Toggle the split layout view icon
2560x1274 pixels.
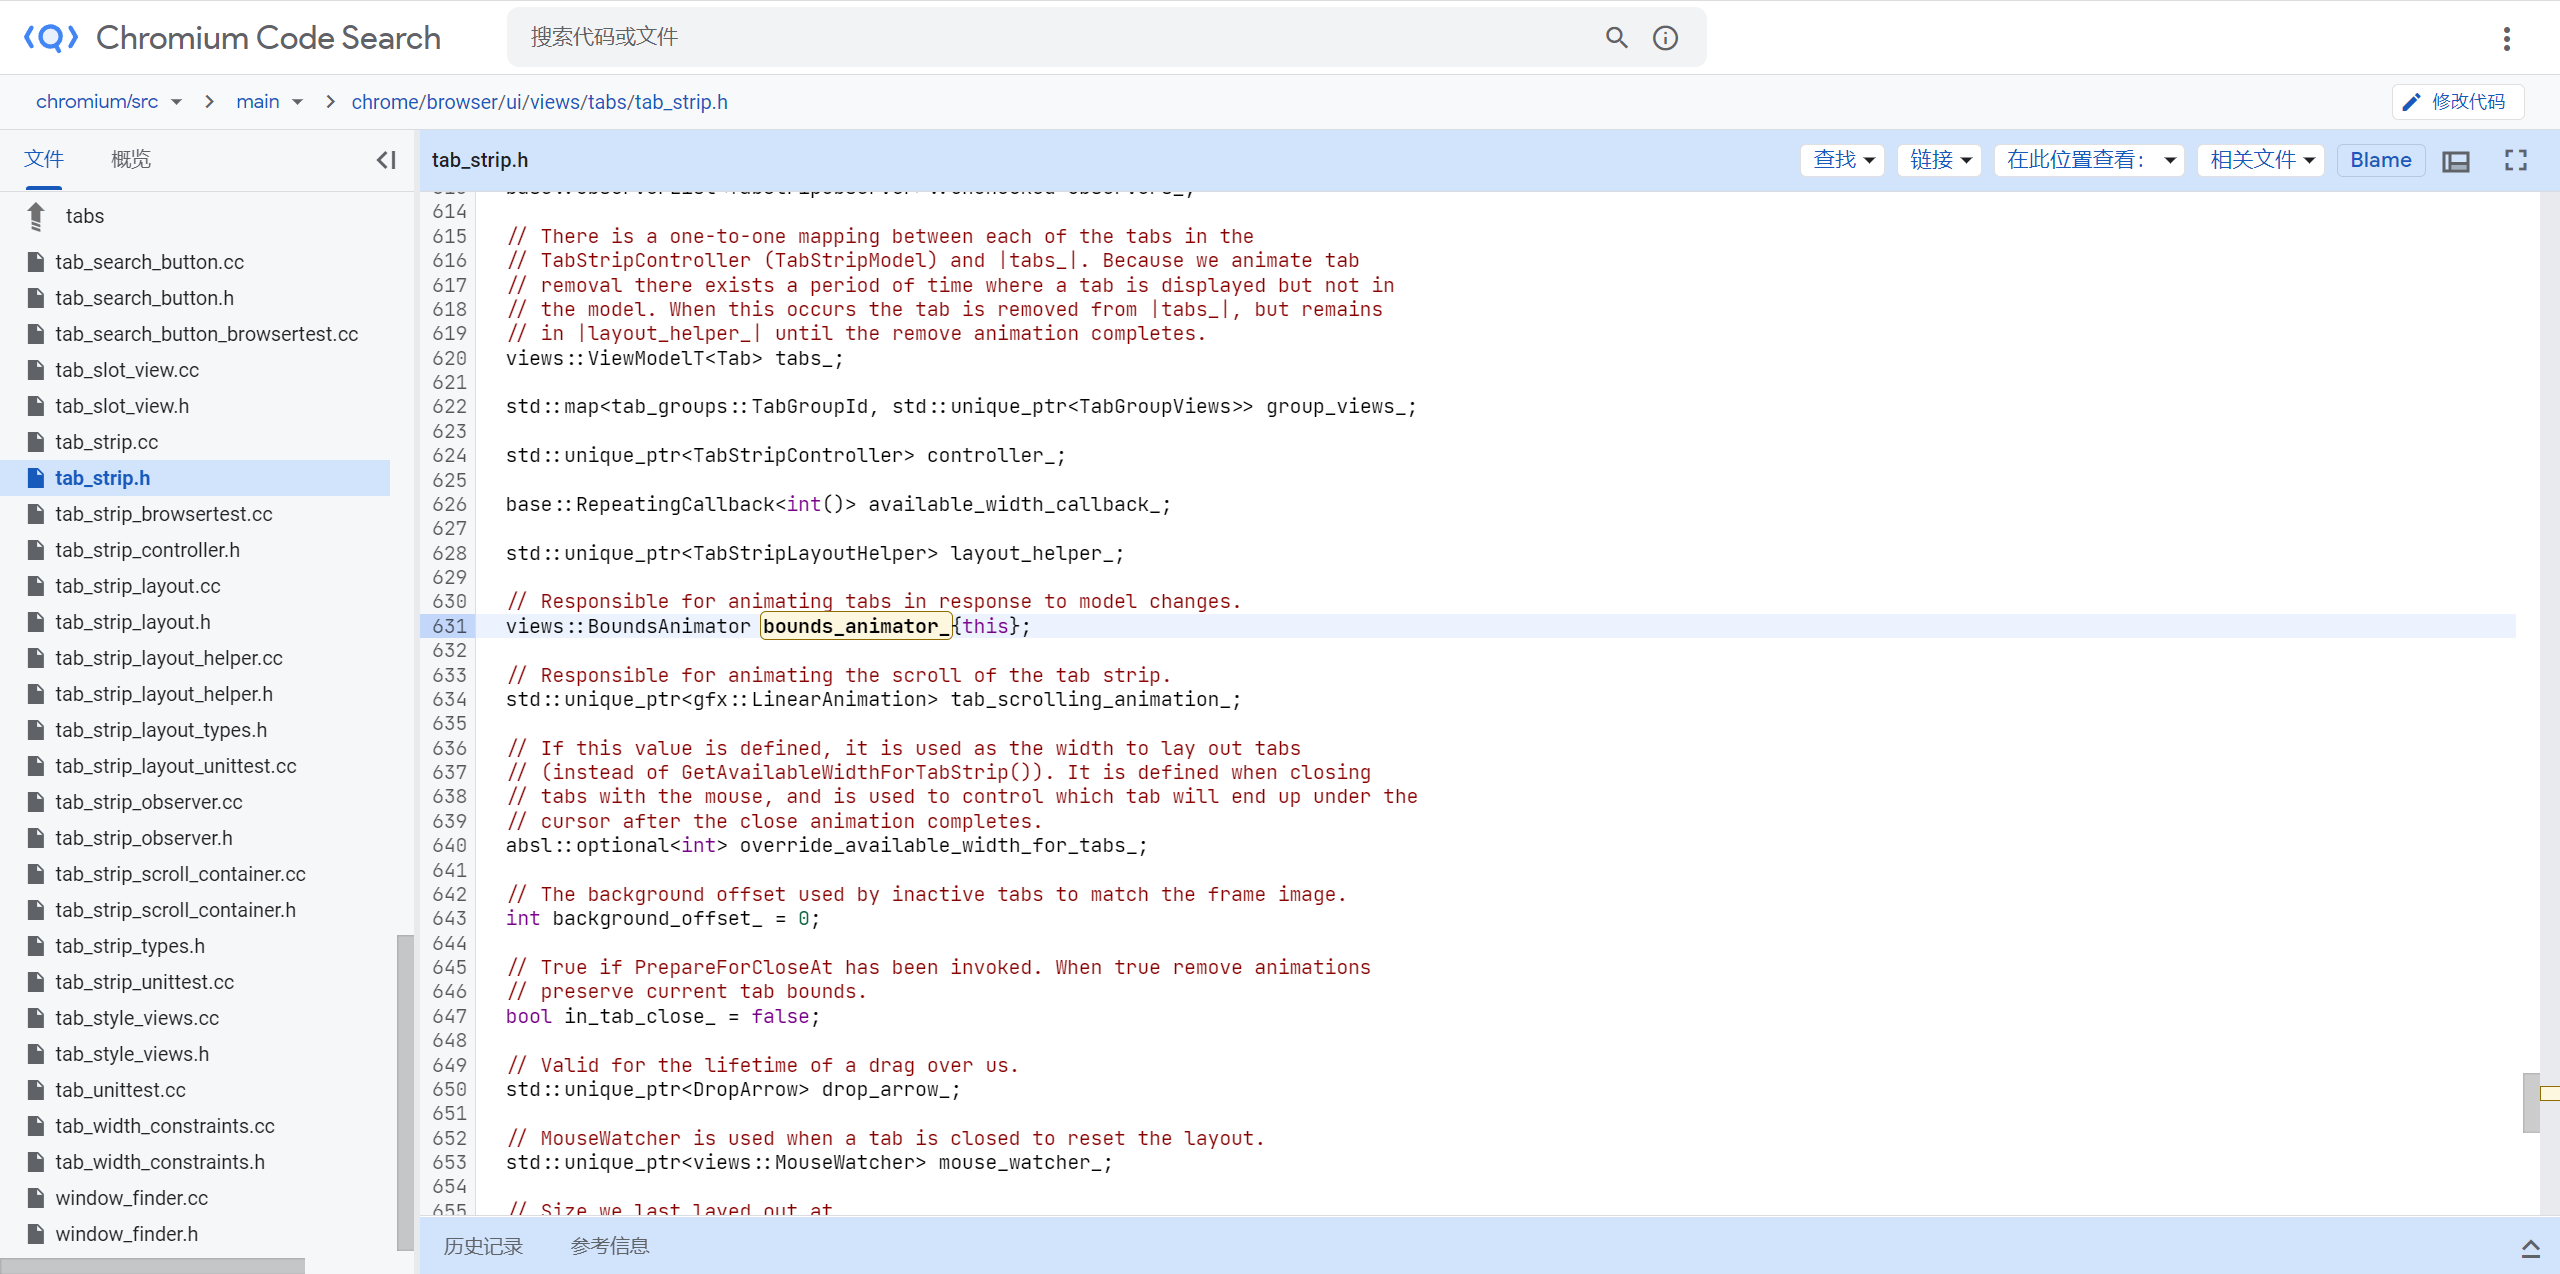(2456, 160)
